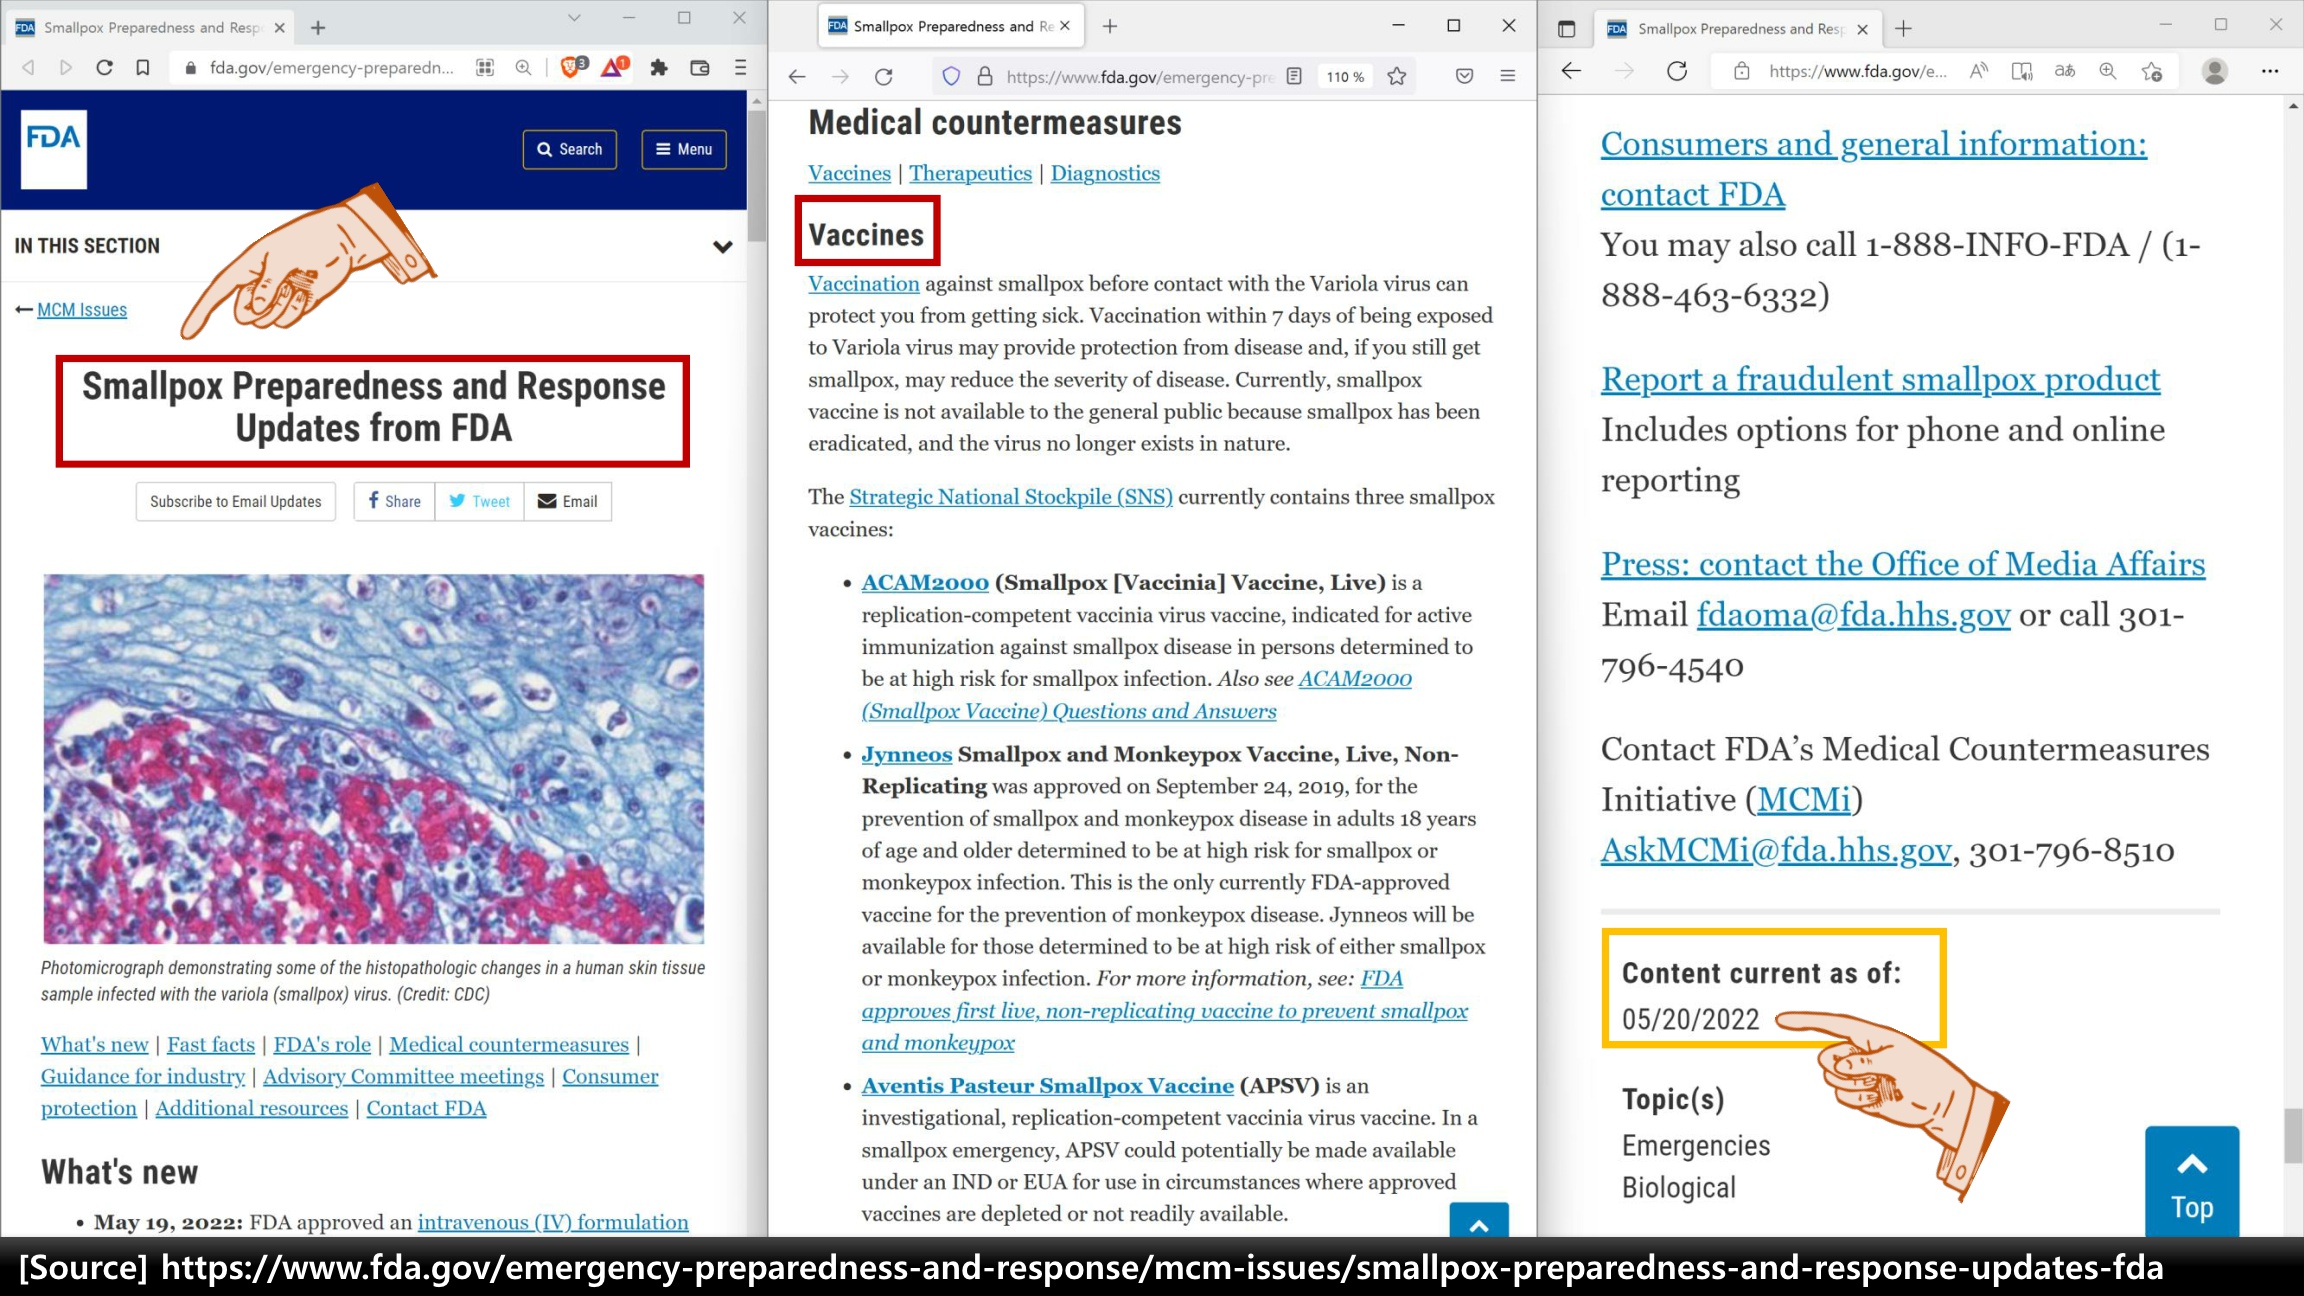This screenshot has height=1296, width=2304.
Task: Click the Top button in Edge page
Action: tap(2192, 1183)
